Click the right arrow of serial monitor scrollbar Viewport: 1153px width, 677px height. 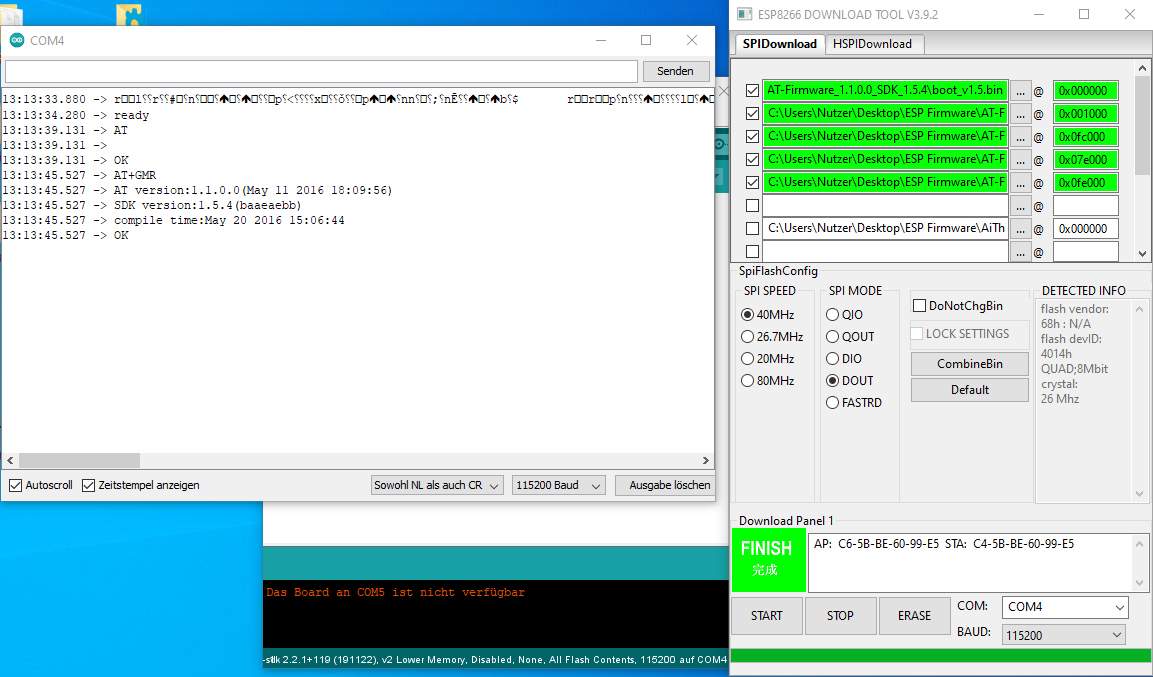pyautogui.click(x=706, y=460)
